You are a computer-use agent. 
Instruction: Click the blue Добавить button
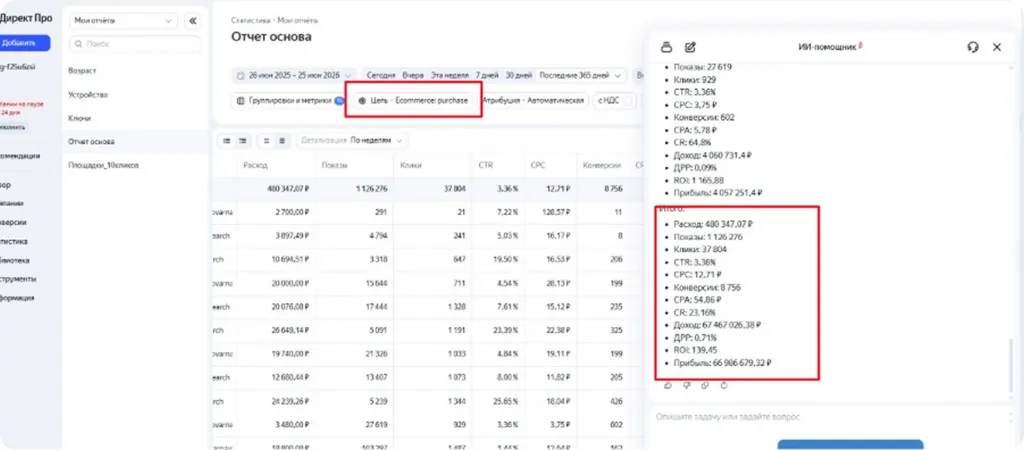click(x=22, y=43)
